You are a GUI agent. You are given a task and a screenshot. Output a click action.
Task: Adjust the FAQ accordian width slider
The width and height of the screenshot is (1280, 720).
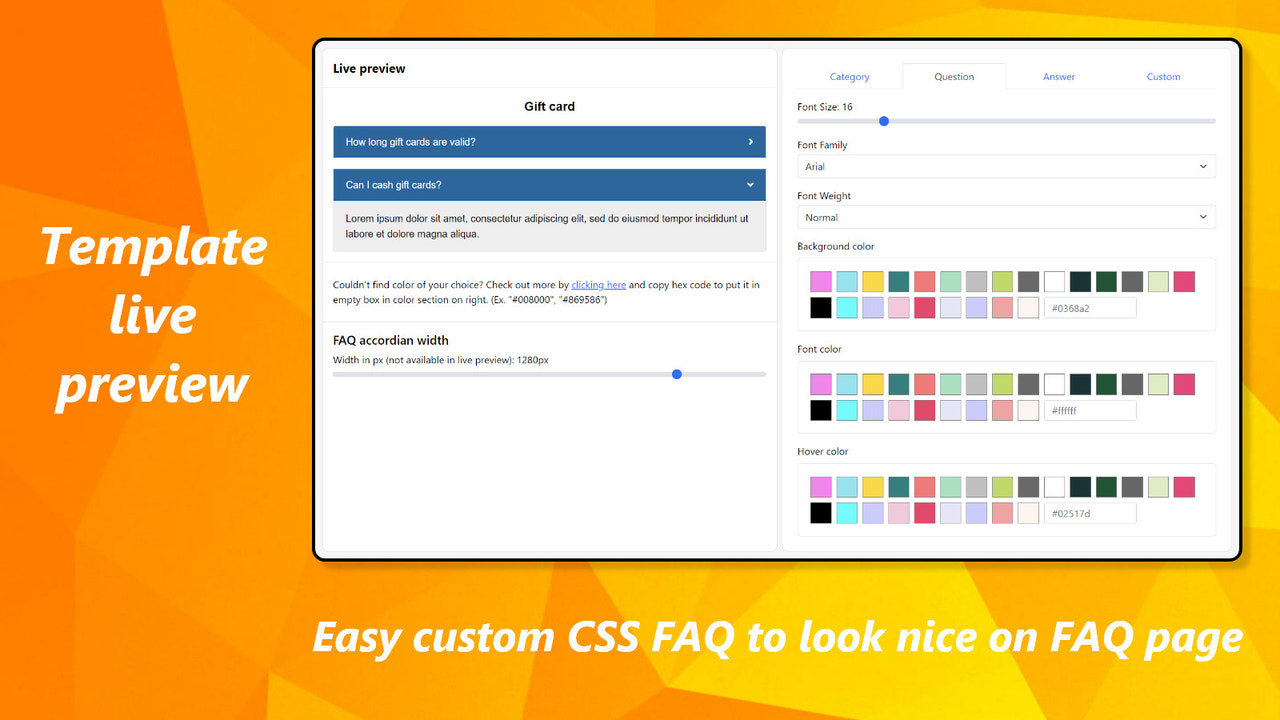[x=676, y=374]
